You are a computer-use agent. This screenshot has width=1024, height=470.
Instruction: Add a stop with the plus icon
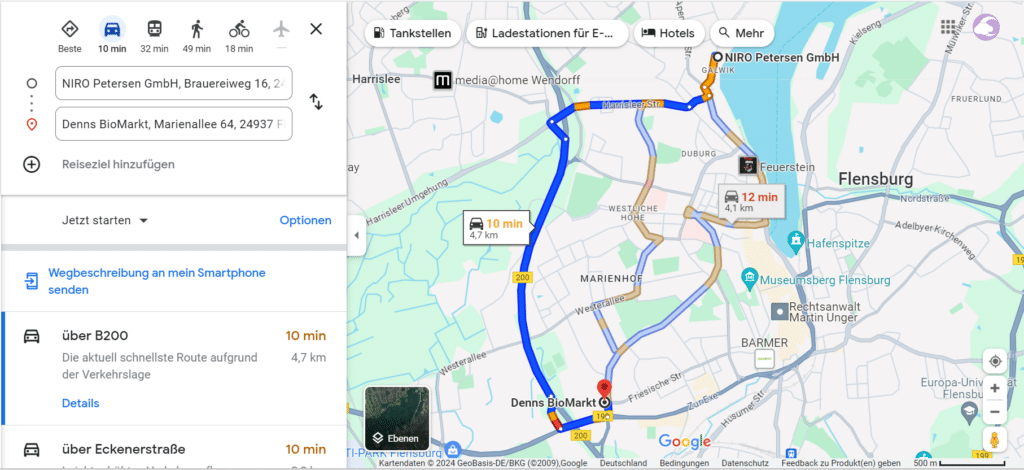tap(31, 164)
